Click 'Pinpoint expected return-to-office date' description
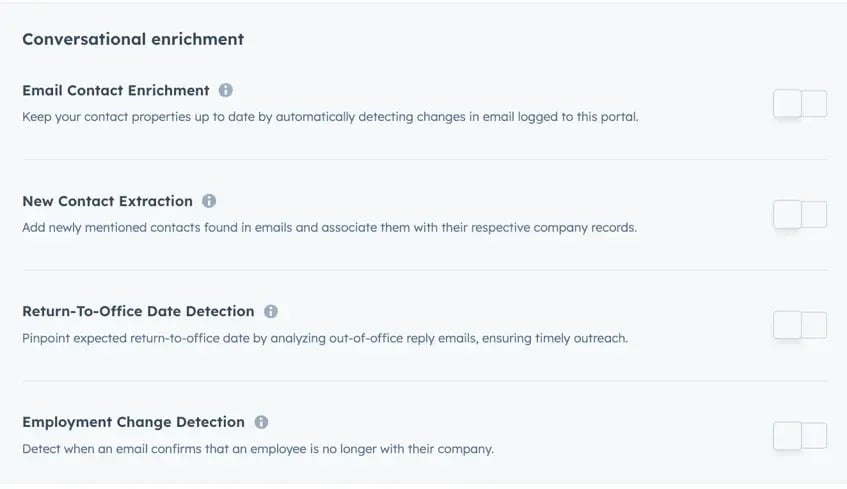Viewport: 847px width, 489px height. point(325,338)
